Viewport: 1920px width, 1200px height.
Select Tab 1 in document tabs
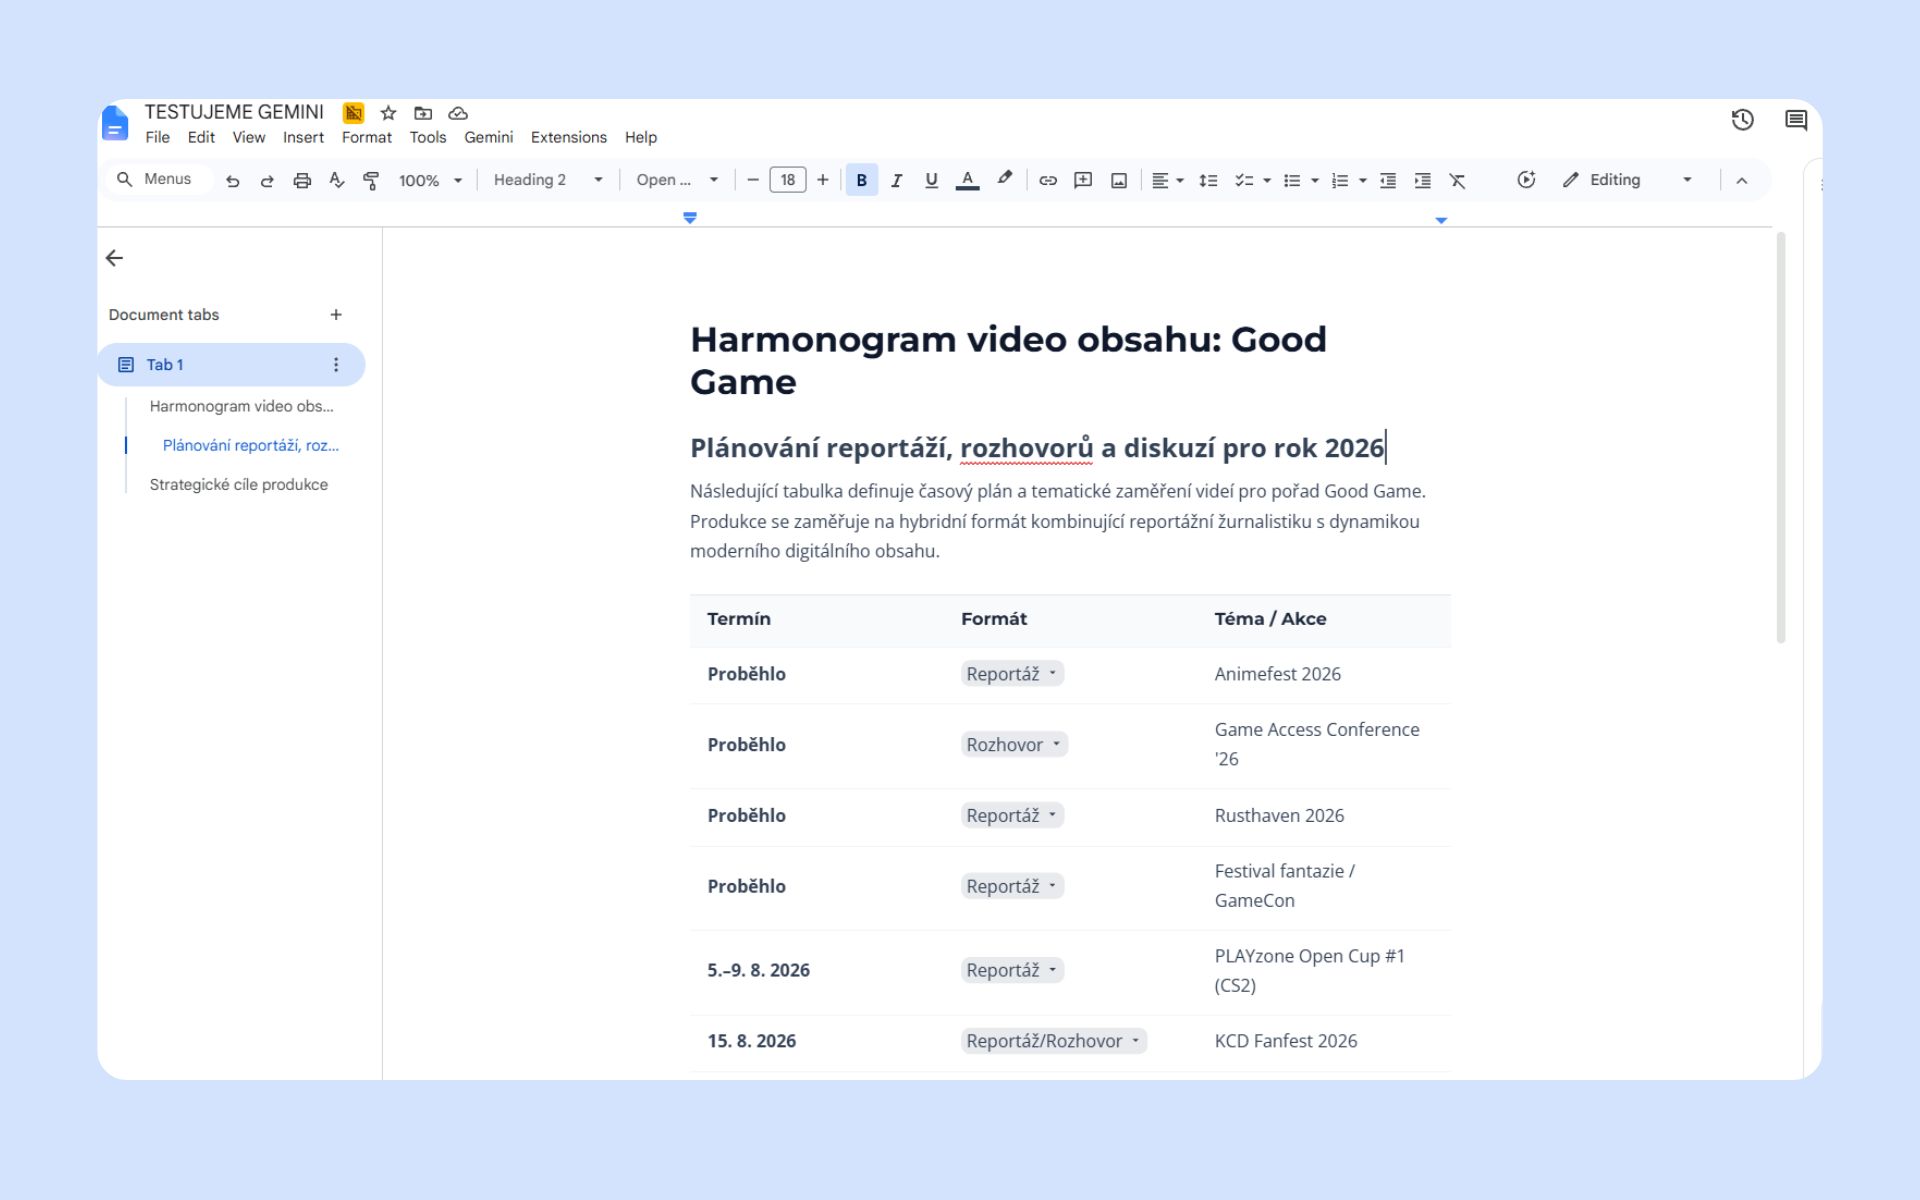pos(231,365)
